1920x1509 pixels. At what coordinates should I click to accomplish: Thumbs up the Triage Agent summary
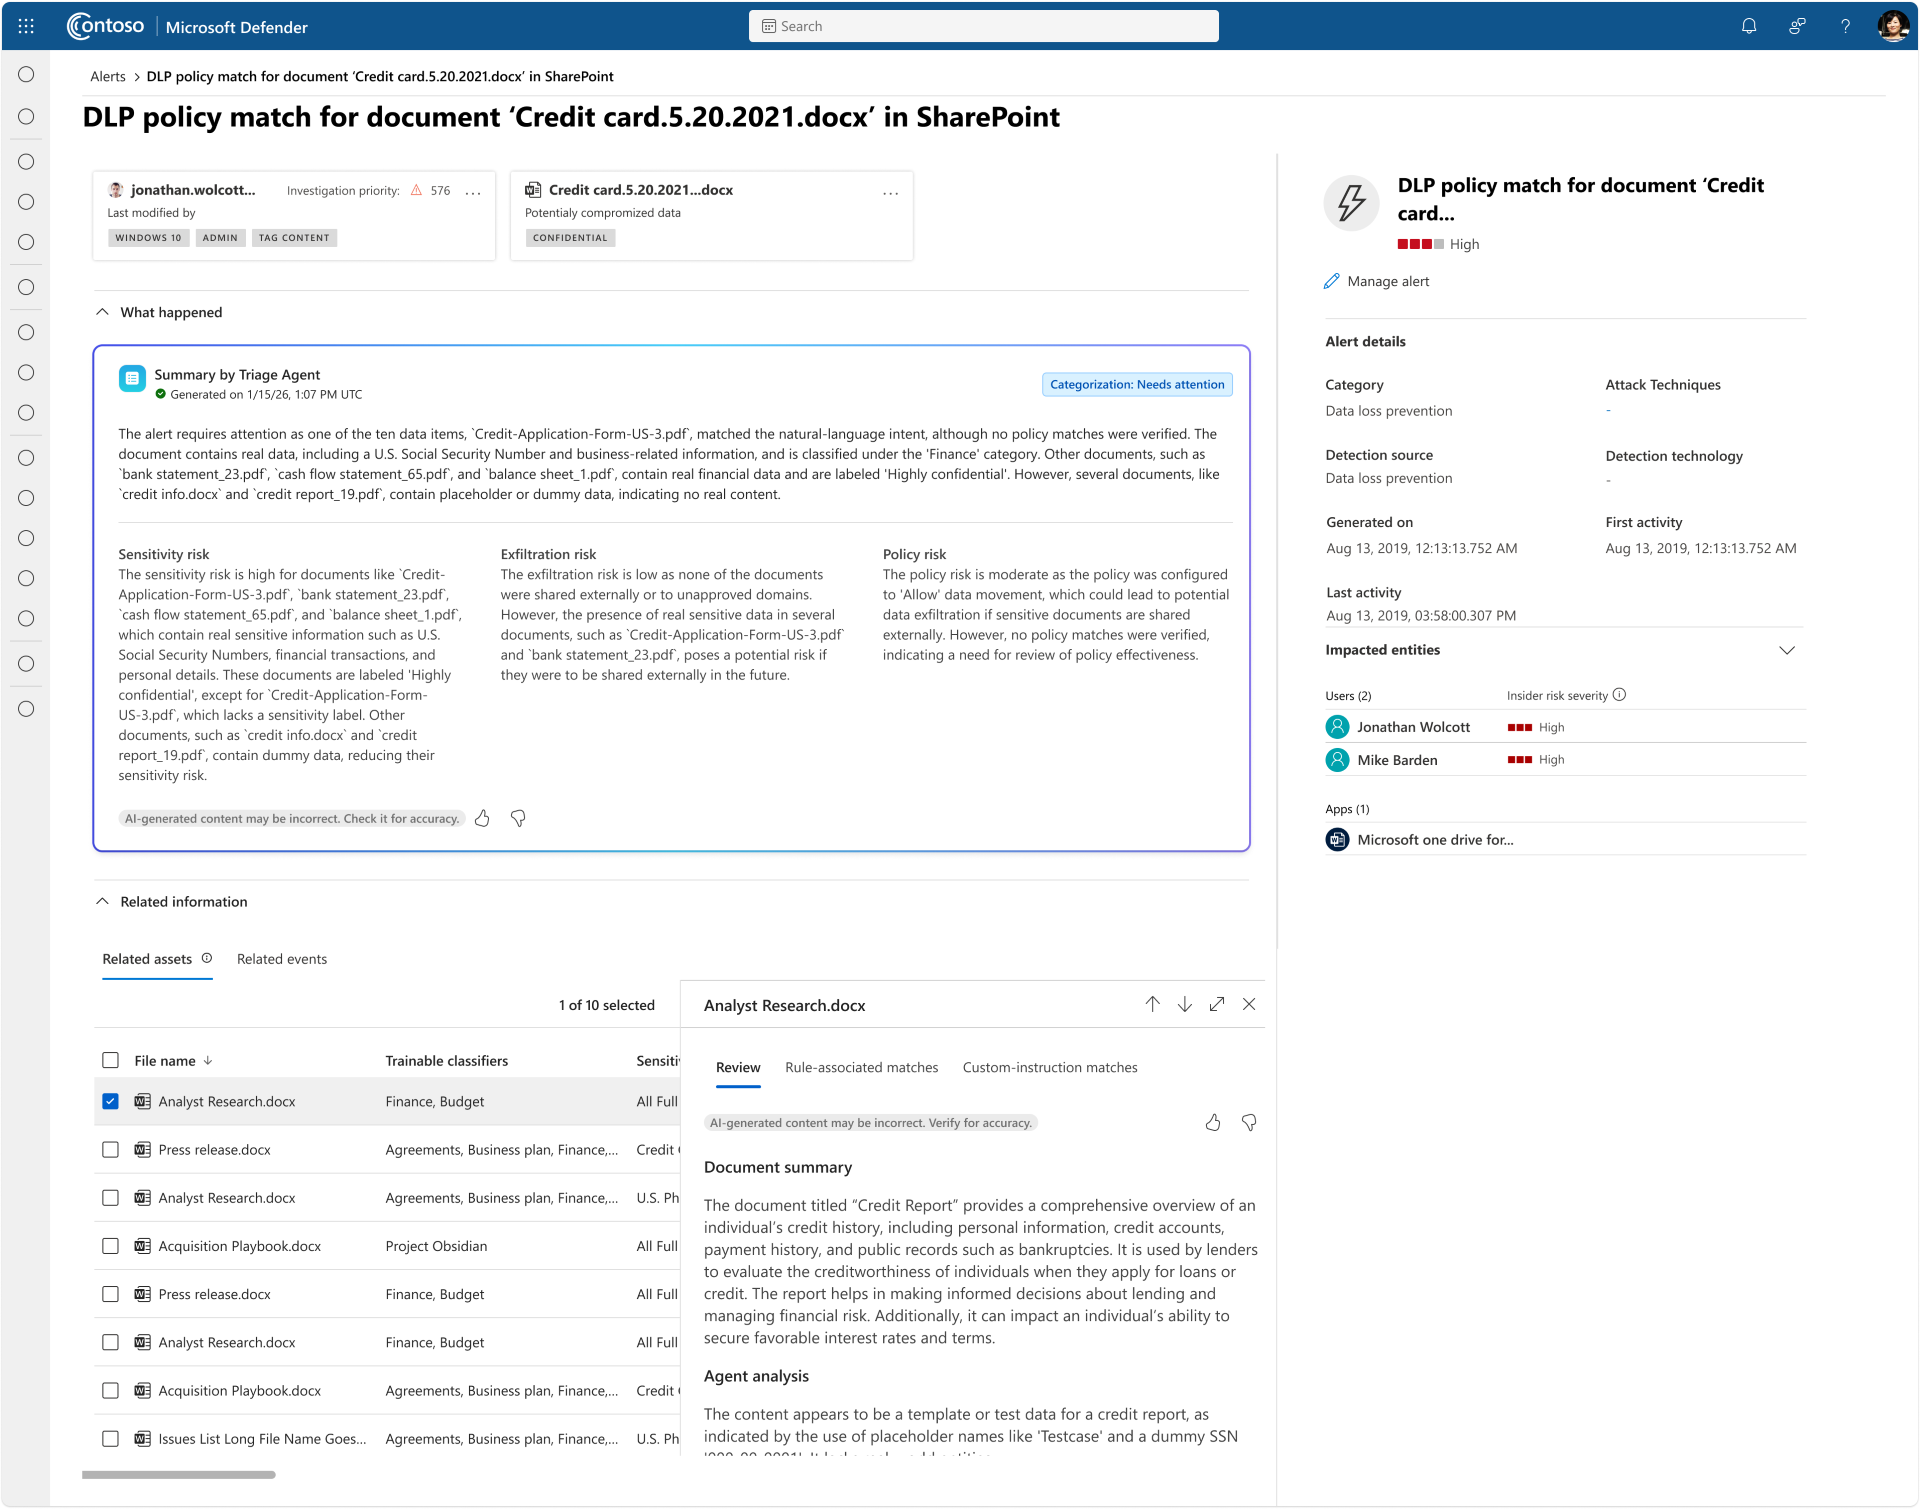coord(482,819)
